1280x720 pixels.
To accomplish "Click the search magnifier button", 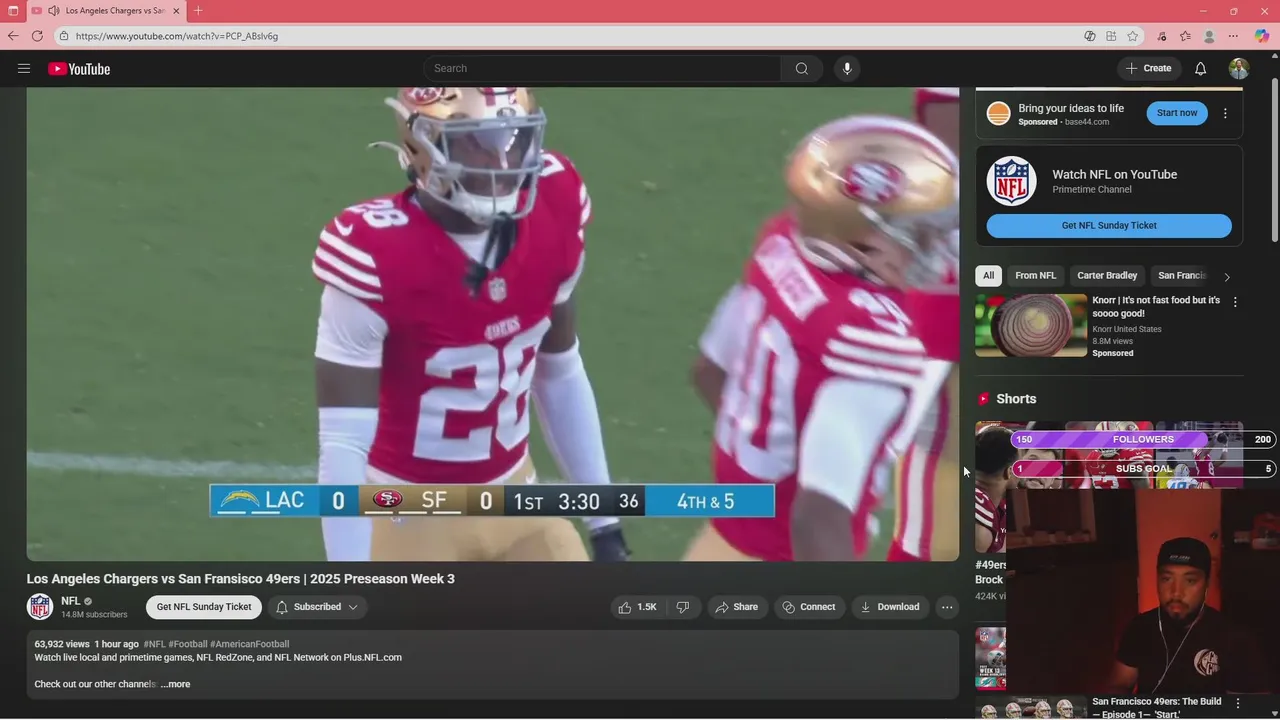I will click(x=802, y=68).
